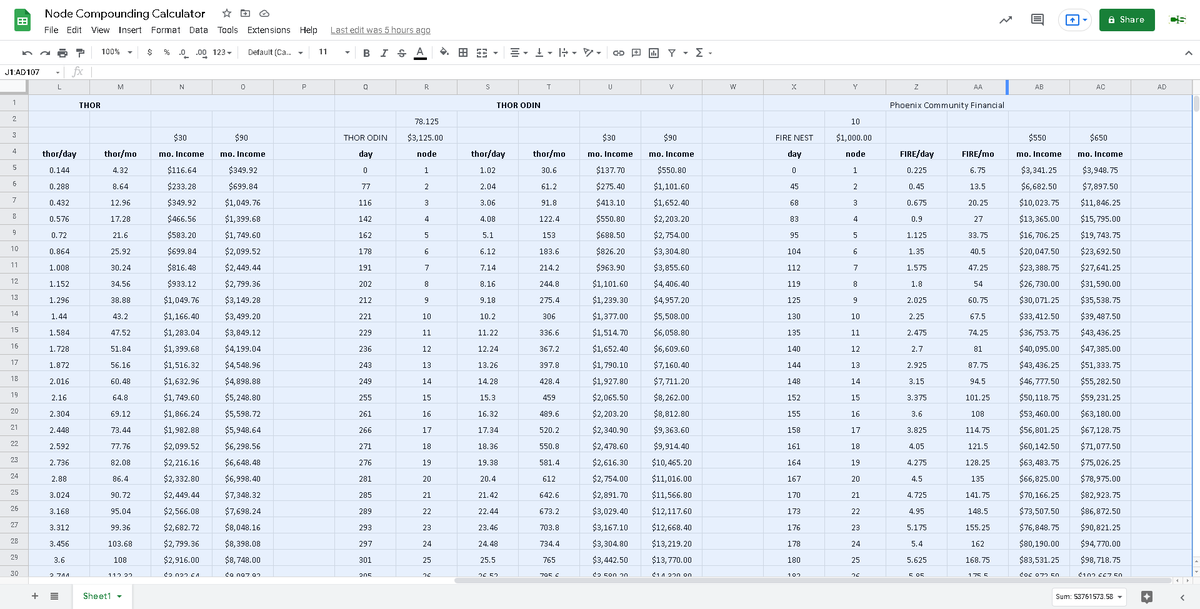The image size is (1200, 609).
Task: Open 'Last edit was 5 hours ago' history
Action: [380, 30]
